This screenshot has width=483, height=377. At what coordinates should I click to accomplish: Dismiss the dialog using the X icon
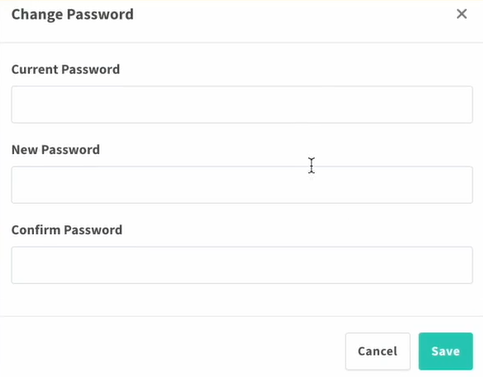pos(462,14)
